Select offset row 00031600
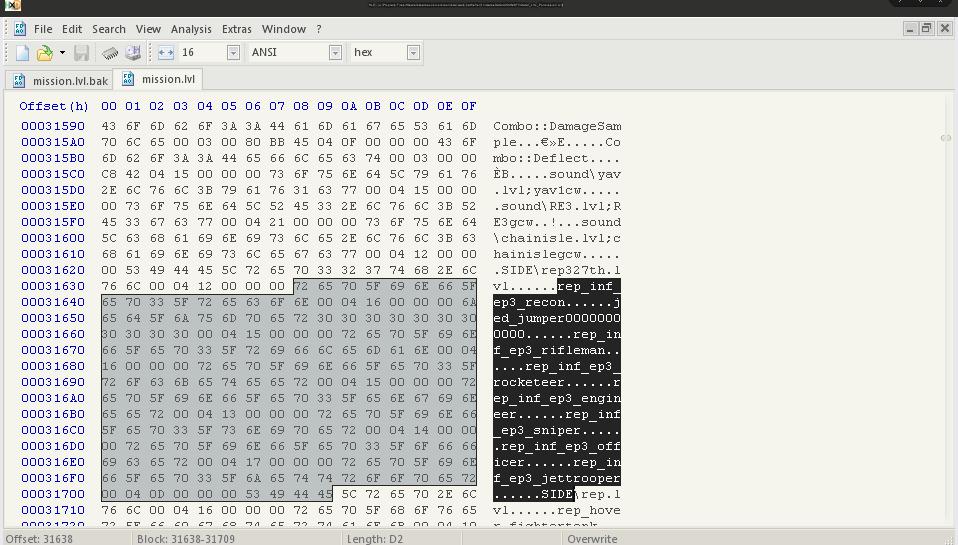The height and width of the screenshot is (545, 958). [x=53, y=238]
